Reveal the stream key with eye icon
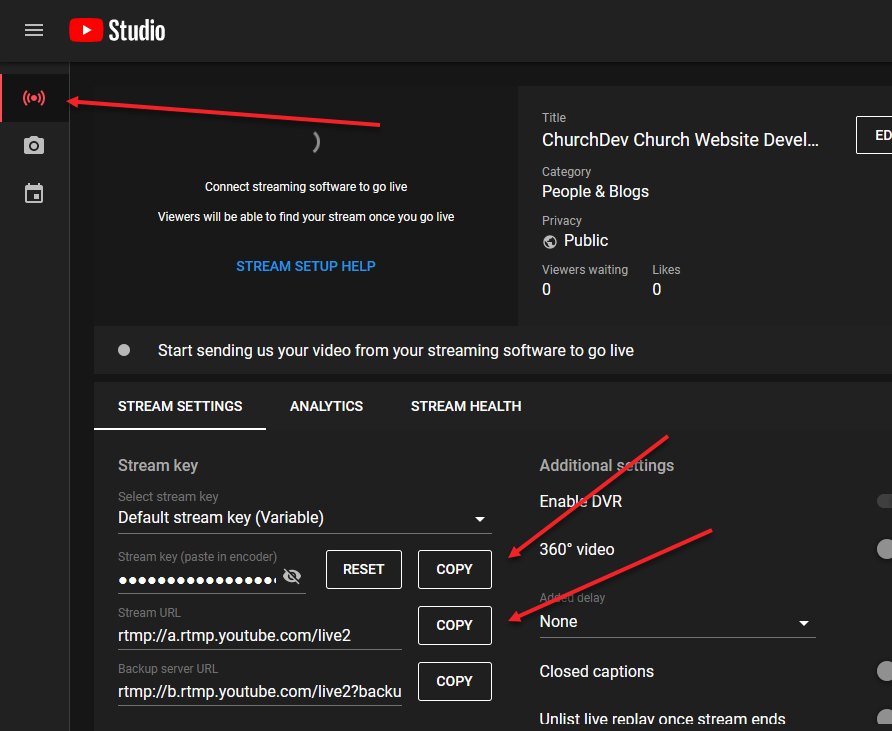This screenshot has height=731, width=892. [x=292, y=576]
